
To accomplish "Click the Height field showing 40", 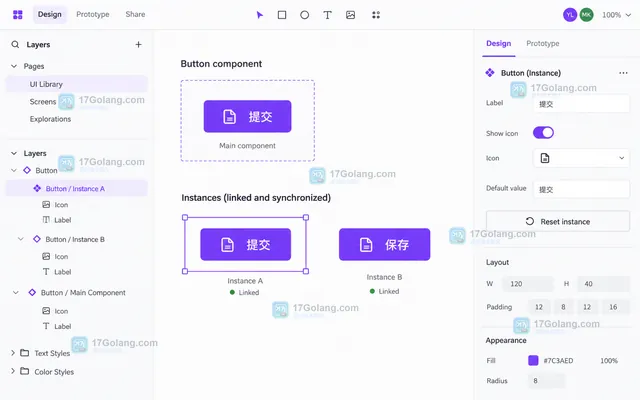I will pos(603,284).
